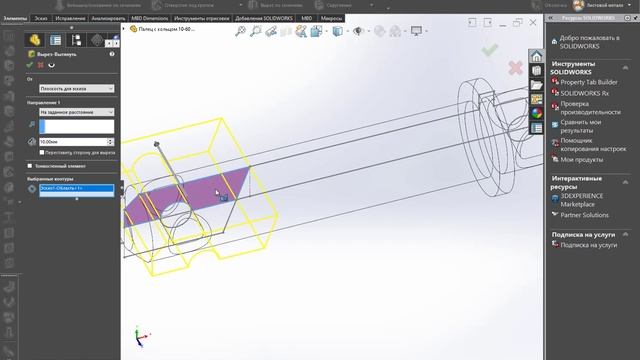The width and height of the screenshot is (640, 360).
Task: Open the Design Library task pane tab
Action: [x=536, y=70]
